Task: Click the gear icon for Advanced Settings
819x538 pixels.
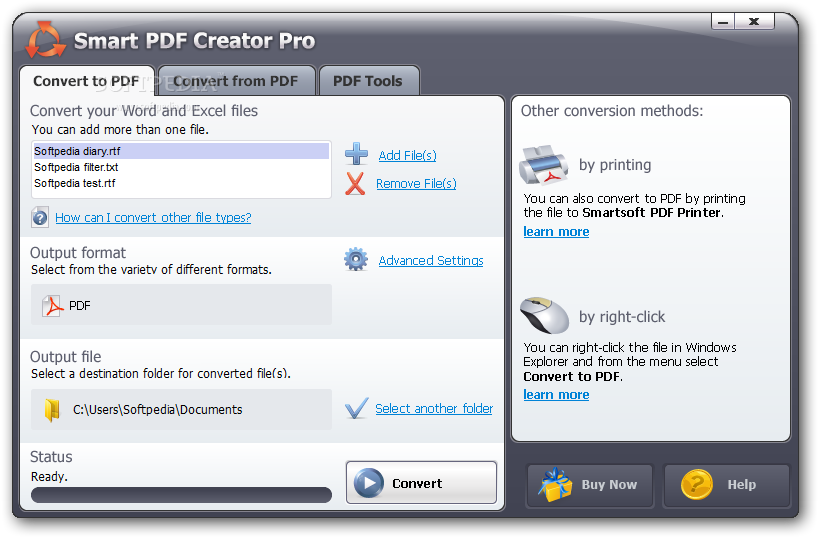Action: coord(356,259)
